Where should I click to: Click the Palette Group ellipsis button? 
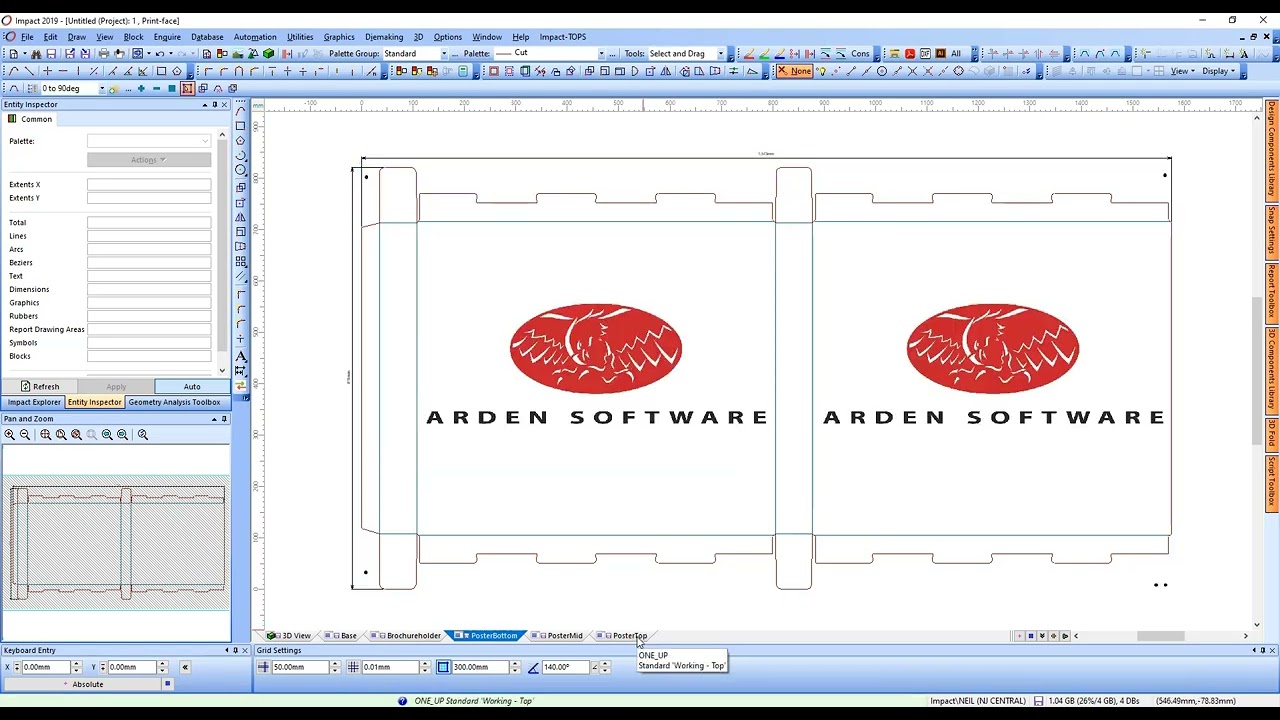(455, 53)
